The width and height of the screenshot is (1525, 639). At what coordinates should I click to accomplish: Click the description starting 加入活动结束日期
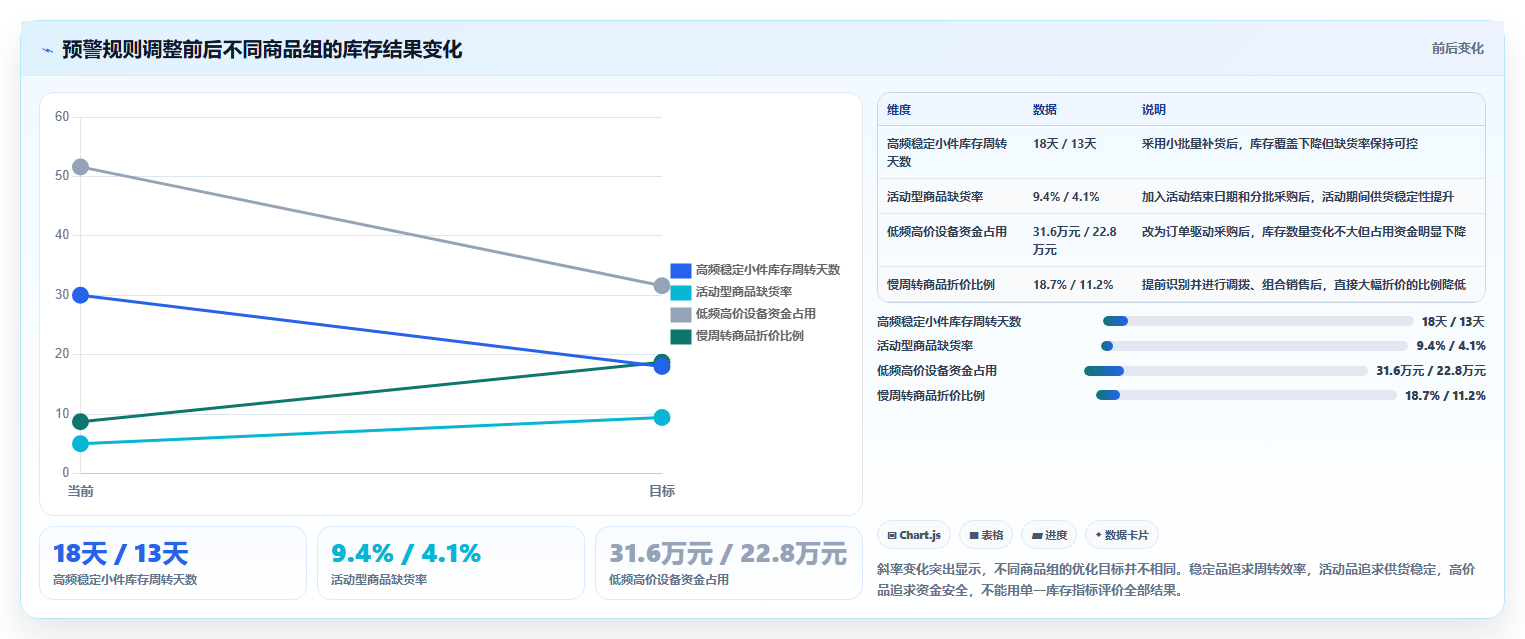1298,197
